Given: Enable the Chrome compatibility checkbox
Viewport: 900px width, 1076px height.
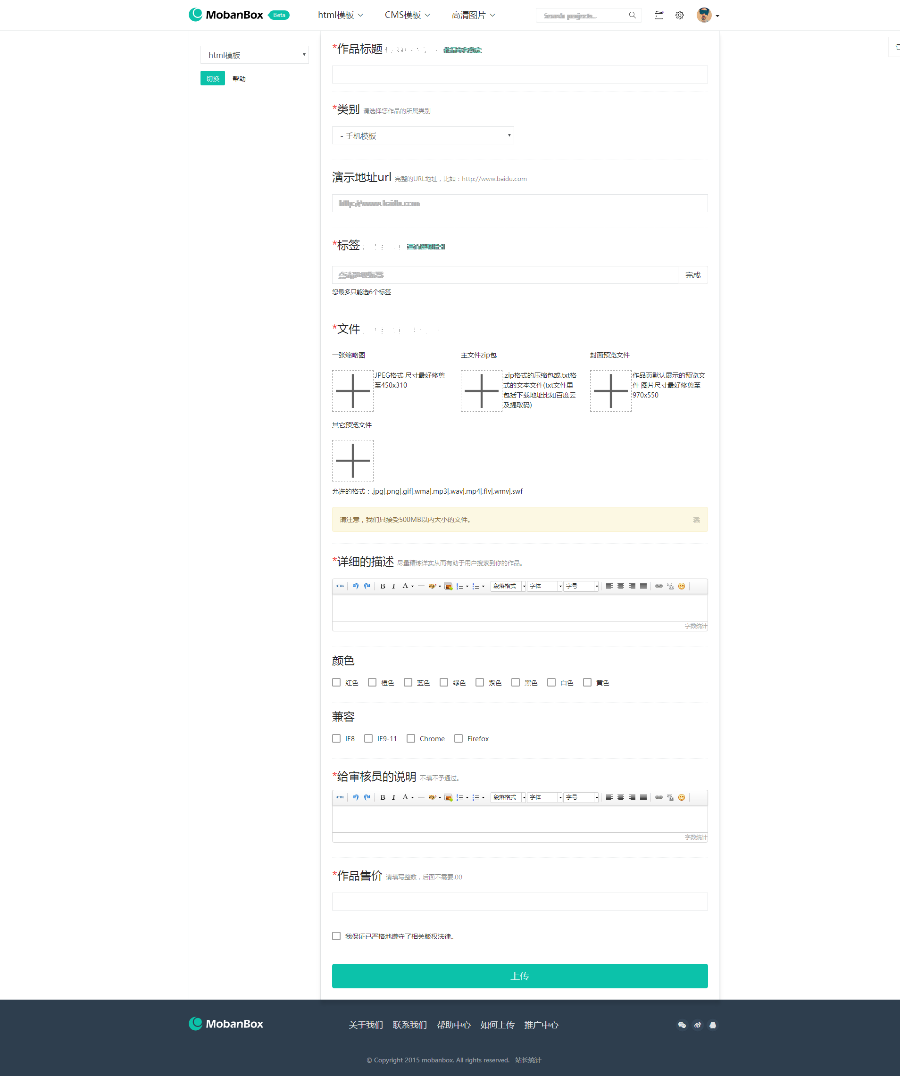Looking at the screenshot, I should coord(411,739).
